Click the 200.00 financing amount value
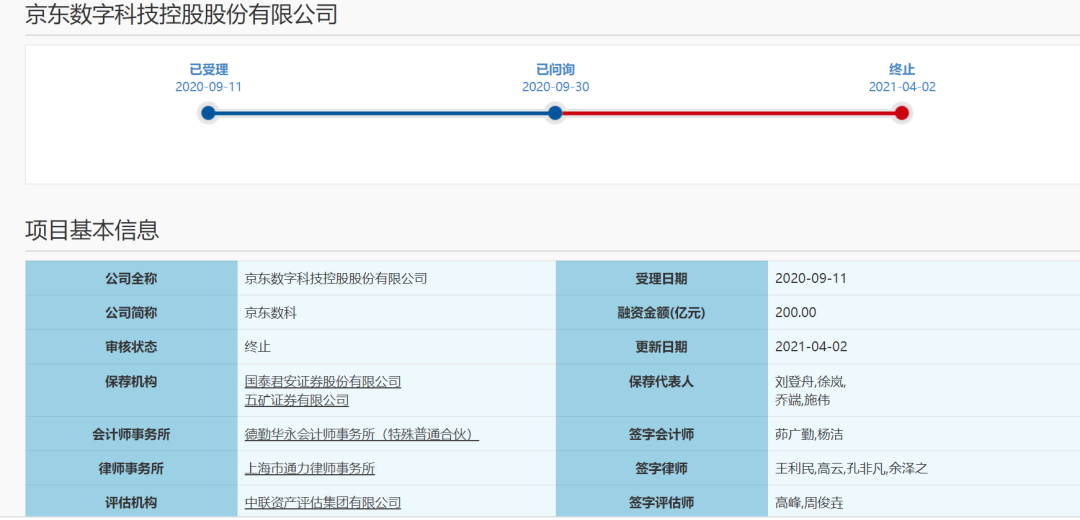 coord(796,313)
